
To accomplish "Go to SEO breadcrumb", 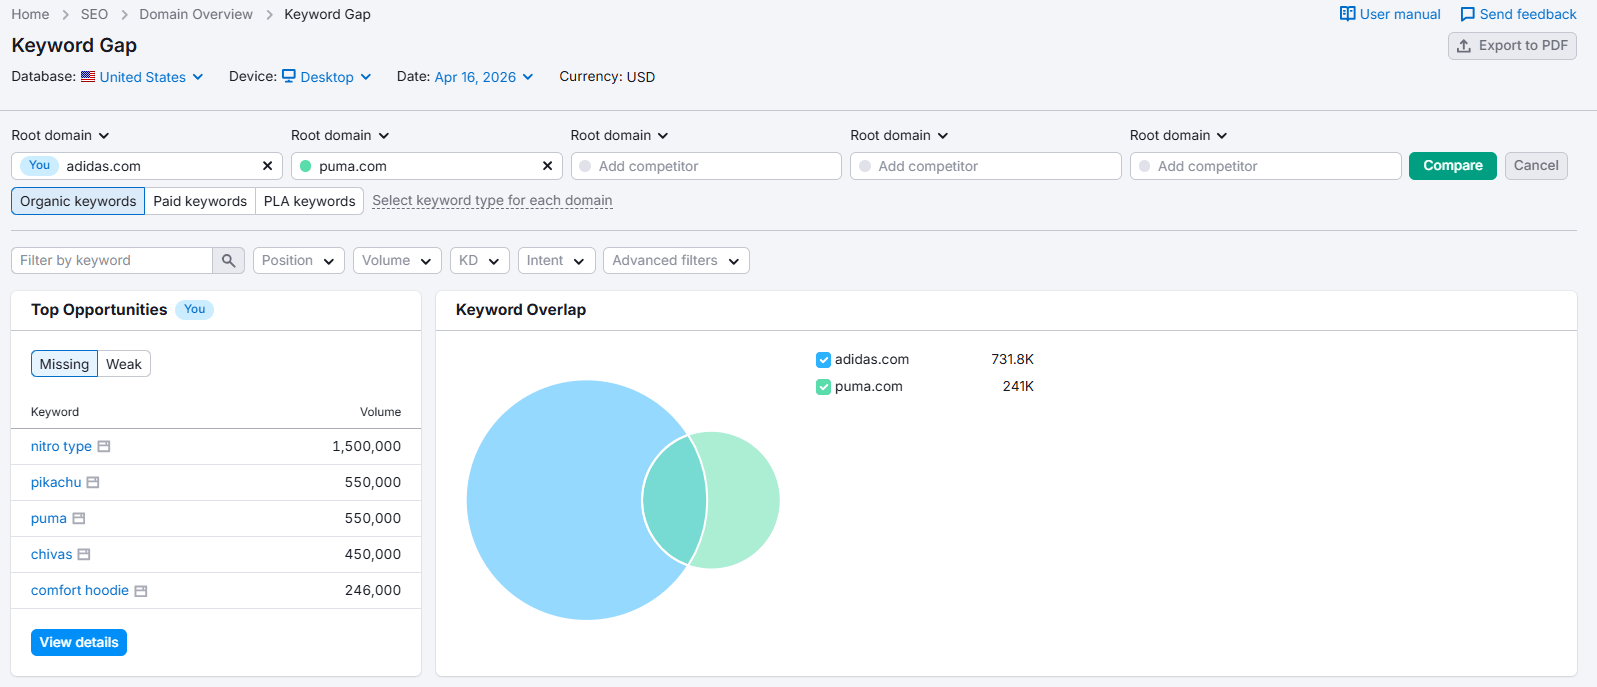I will tap(94, 14).
